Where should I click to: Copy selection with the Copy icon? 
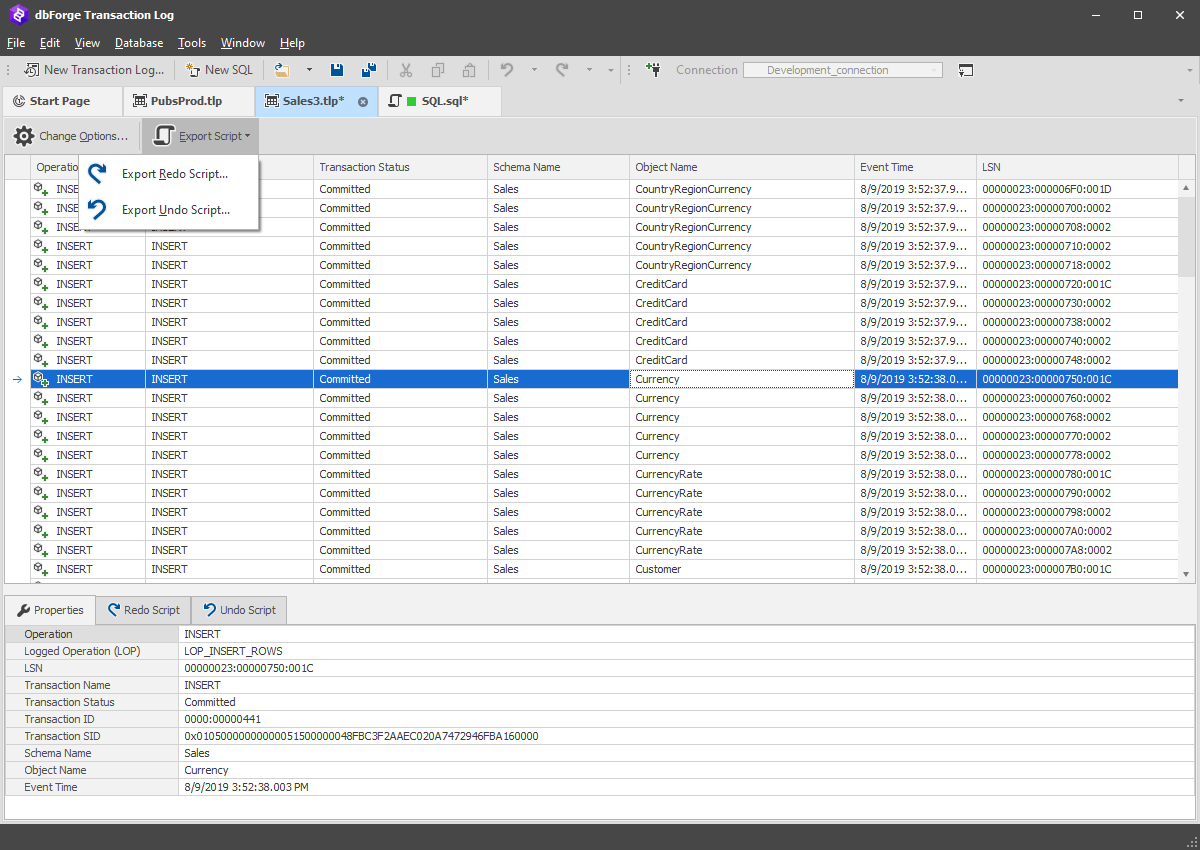(x=438, y=69)
